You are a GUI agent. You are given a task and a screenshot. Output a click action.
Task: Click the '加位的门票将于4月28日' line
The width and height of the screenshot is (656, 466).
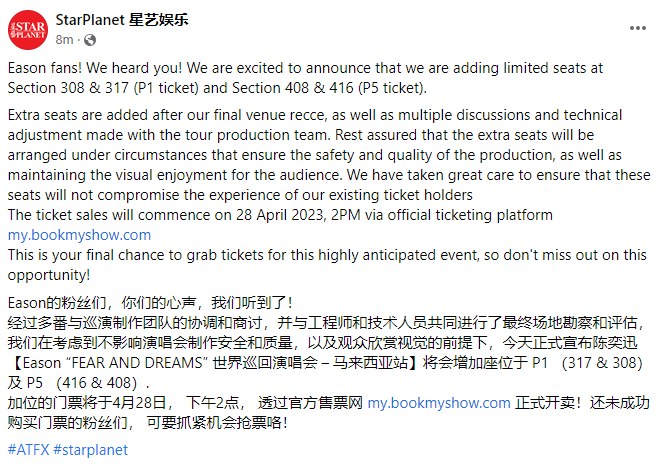click(x=87, y=403)
